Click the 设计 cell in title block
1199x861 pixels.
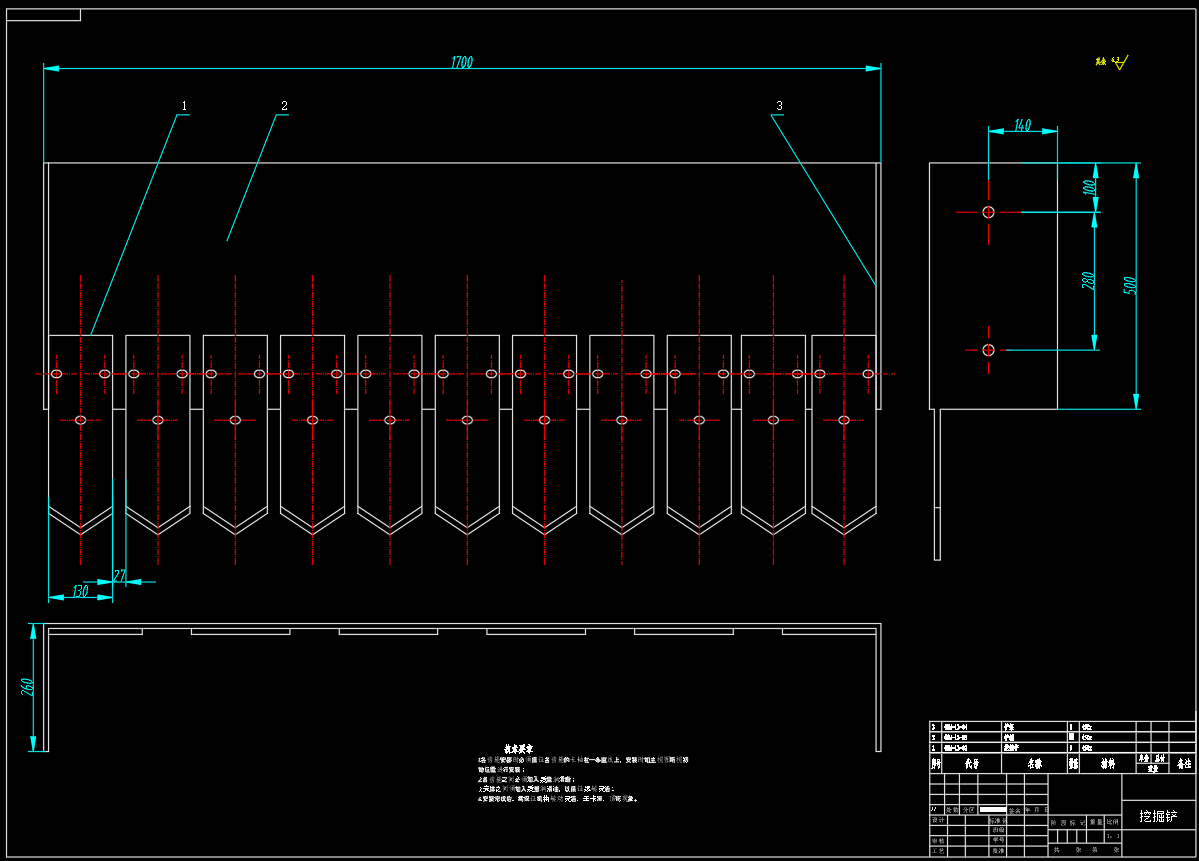[938, 820]
